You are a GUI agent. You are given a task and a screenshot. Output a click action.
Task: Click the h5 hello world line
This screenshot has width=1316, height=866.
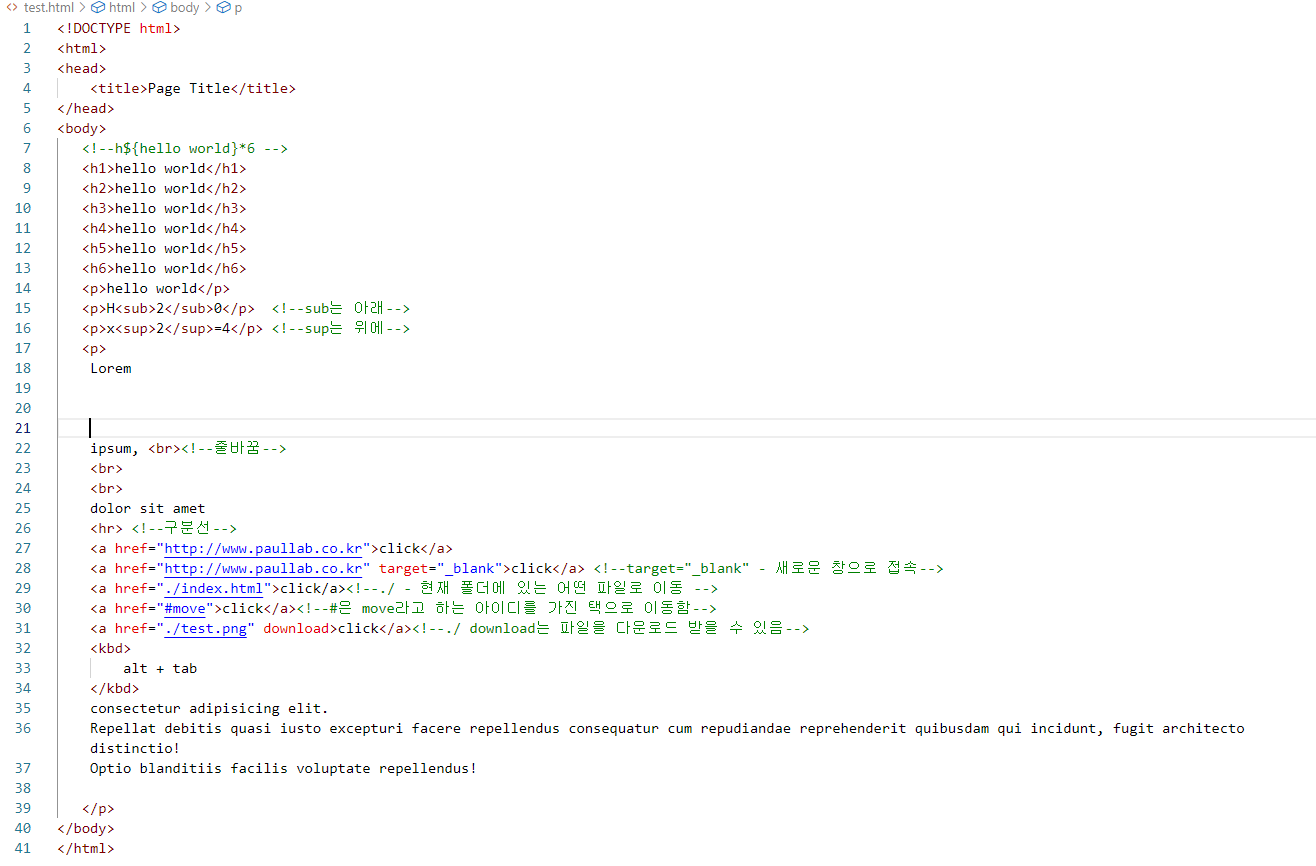pos(164,248)
